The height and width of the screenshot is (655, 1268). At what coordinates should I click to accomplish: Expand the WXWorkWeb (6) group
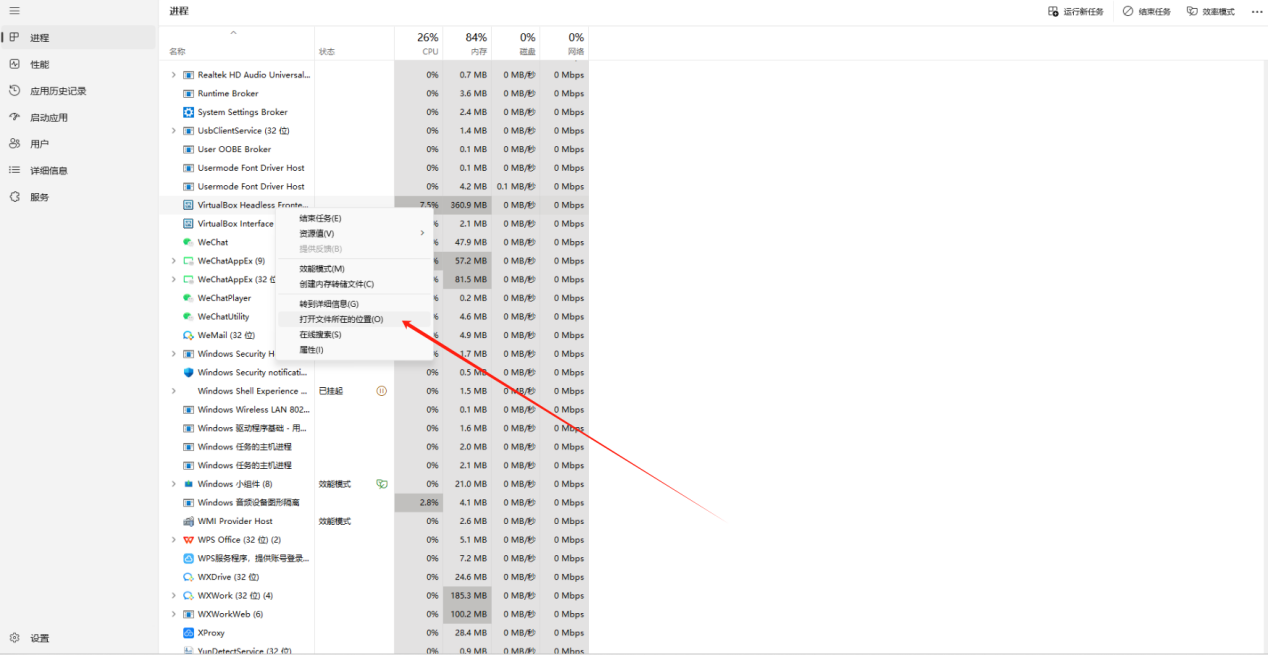(x=173, y=614)
